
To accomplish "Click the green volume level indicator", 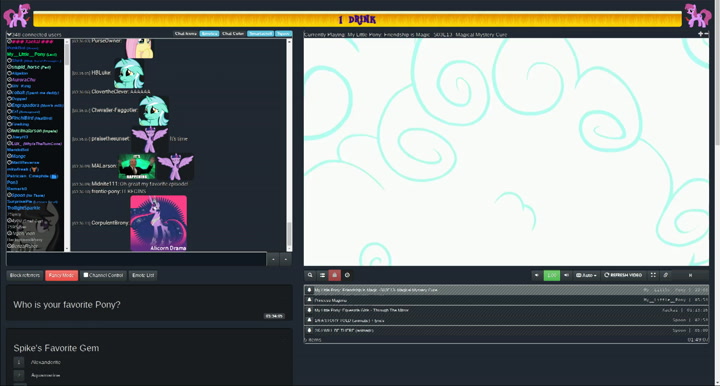I will point(551,275).
